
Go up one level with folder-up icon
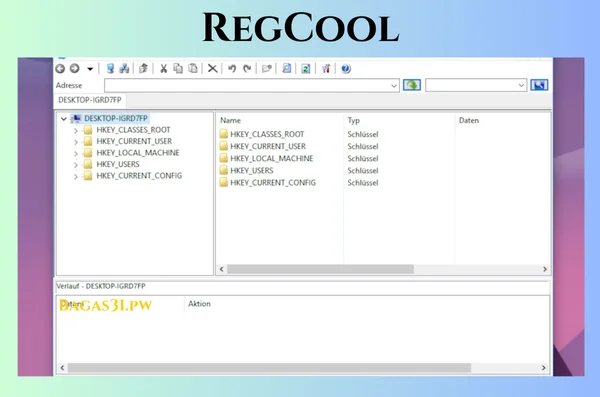143,69
